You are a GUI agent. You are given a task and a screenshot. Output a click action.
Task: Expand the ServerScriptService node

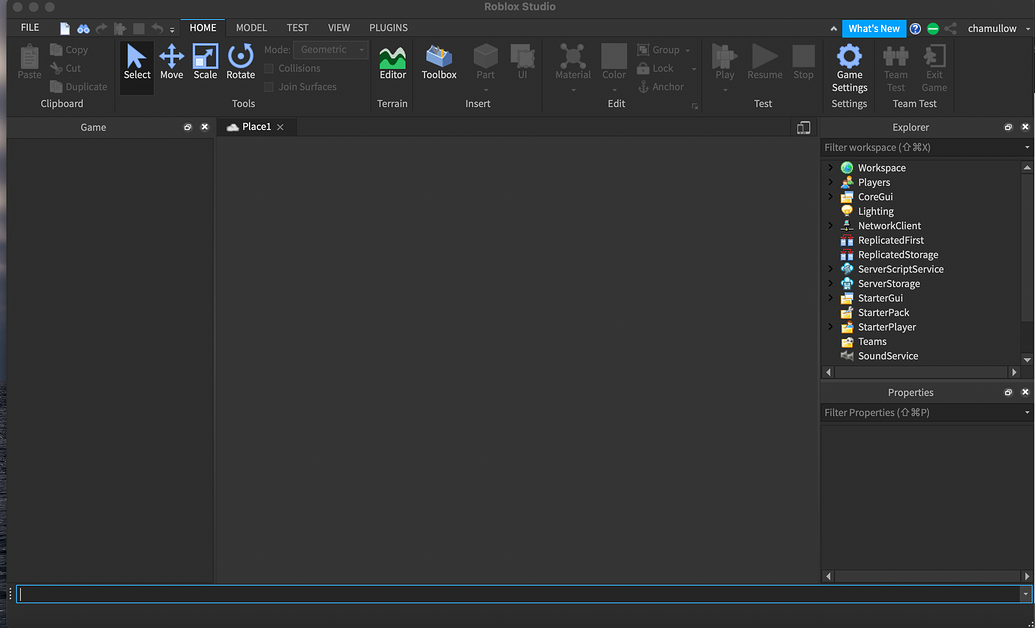point(830,269)
